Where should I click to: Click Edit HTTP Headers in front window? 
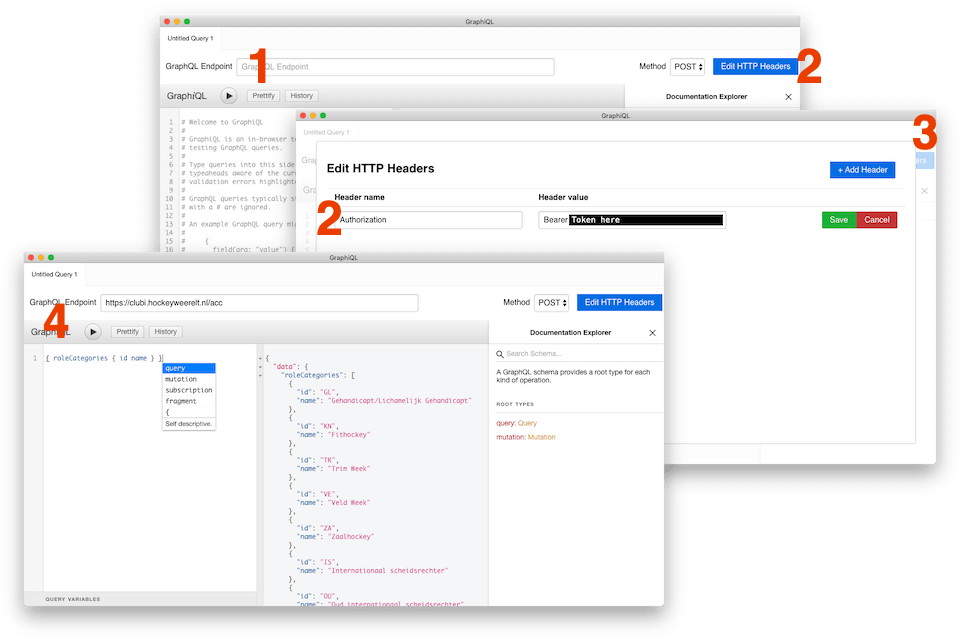[619, 303]
